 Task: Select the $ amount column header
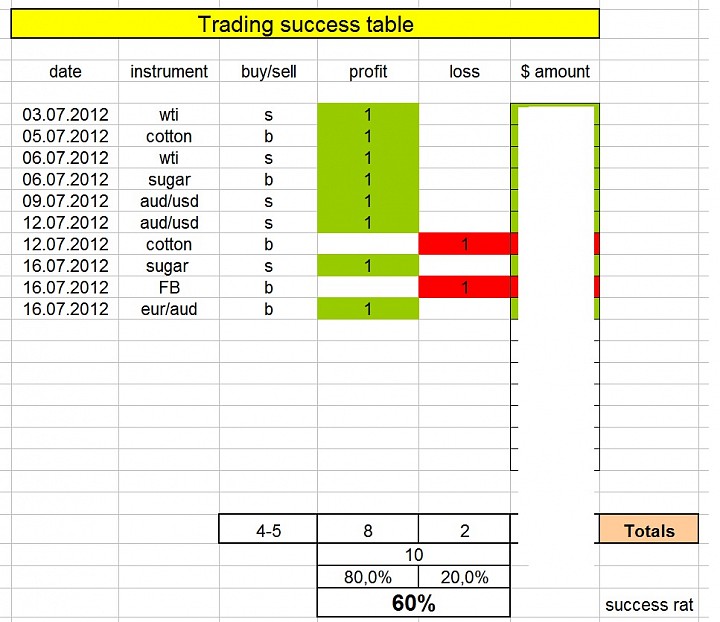point(555,71)
